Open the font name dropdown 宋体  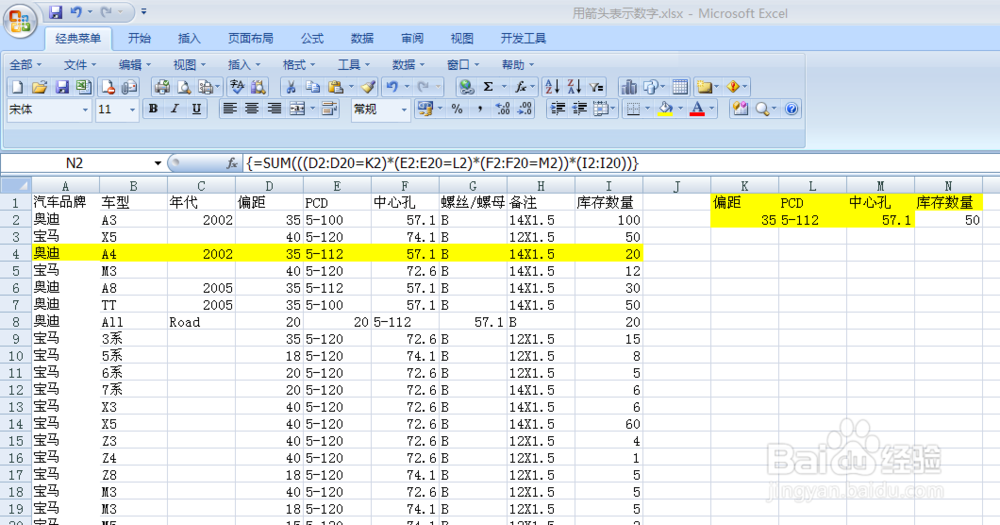(85, 110)
